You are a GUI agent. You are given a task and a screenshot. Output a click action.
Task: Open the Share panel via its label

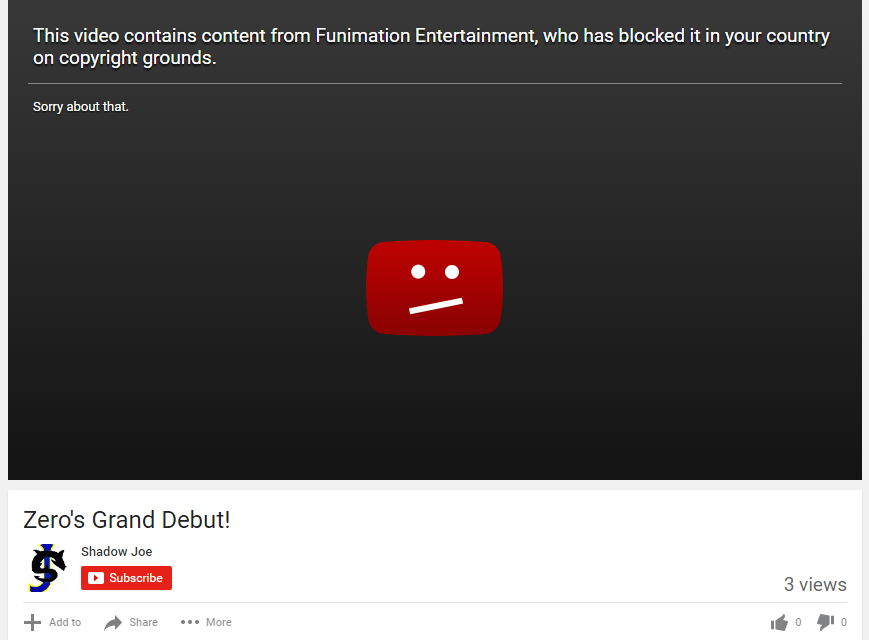[144, 622]
